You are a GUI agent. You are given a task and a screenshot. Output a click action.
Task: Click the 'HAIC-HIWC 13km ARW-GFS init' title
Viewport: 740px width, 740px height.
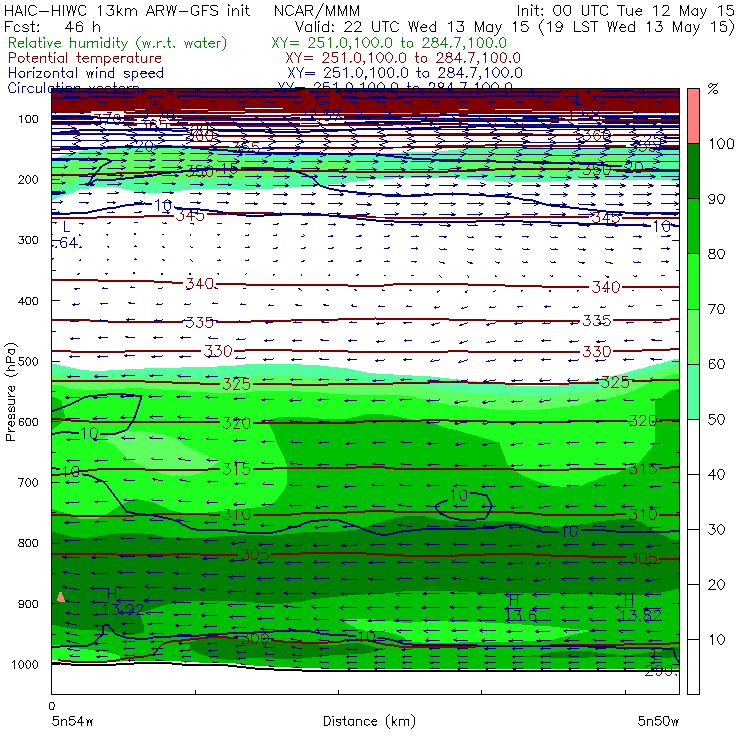click(x=126, y=10)
